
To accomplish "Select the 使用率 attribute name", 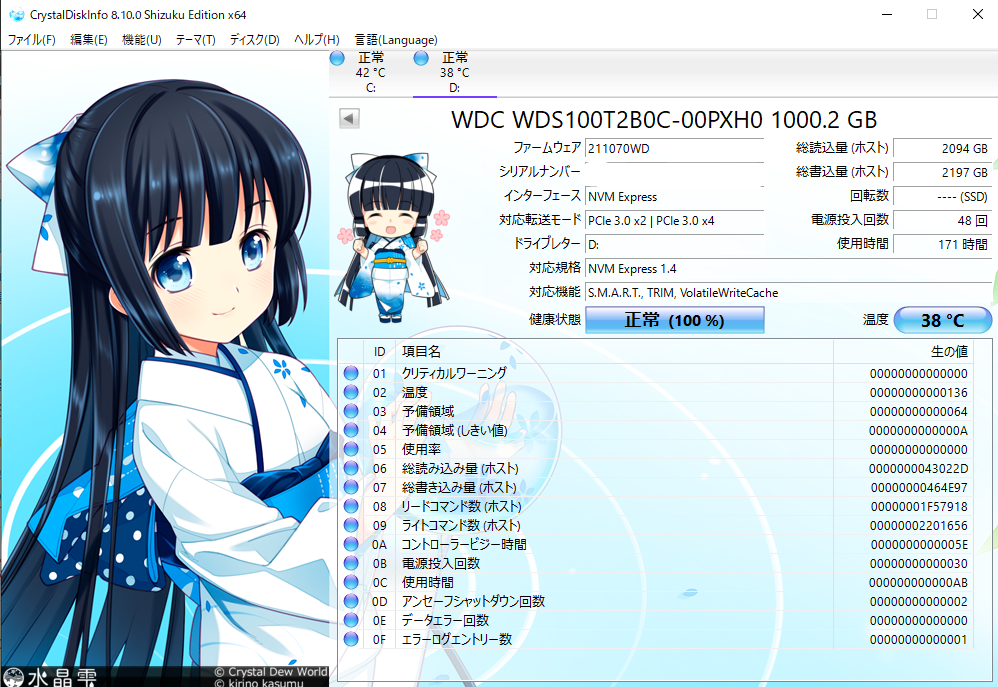I will (421, 450).
